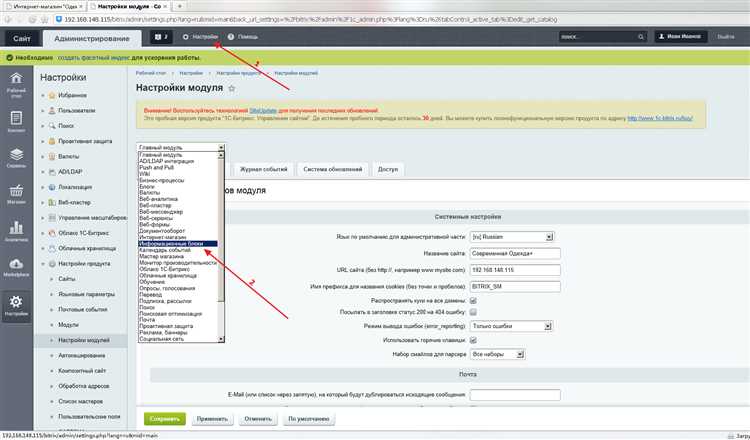Image resolution: width=750 pixels, height=440 pixels.
Task: Expand the Валюты tree node arrow
Action: click(43, 157)
